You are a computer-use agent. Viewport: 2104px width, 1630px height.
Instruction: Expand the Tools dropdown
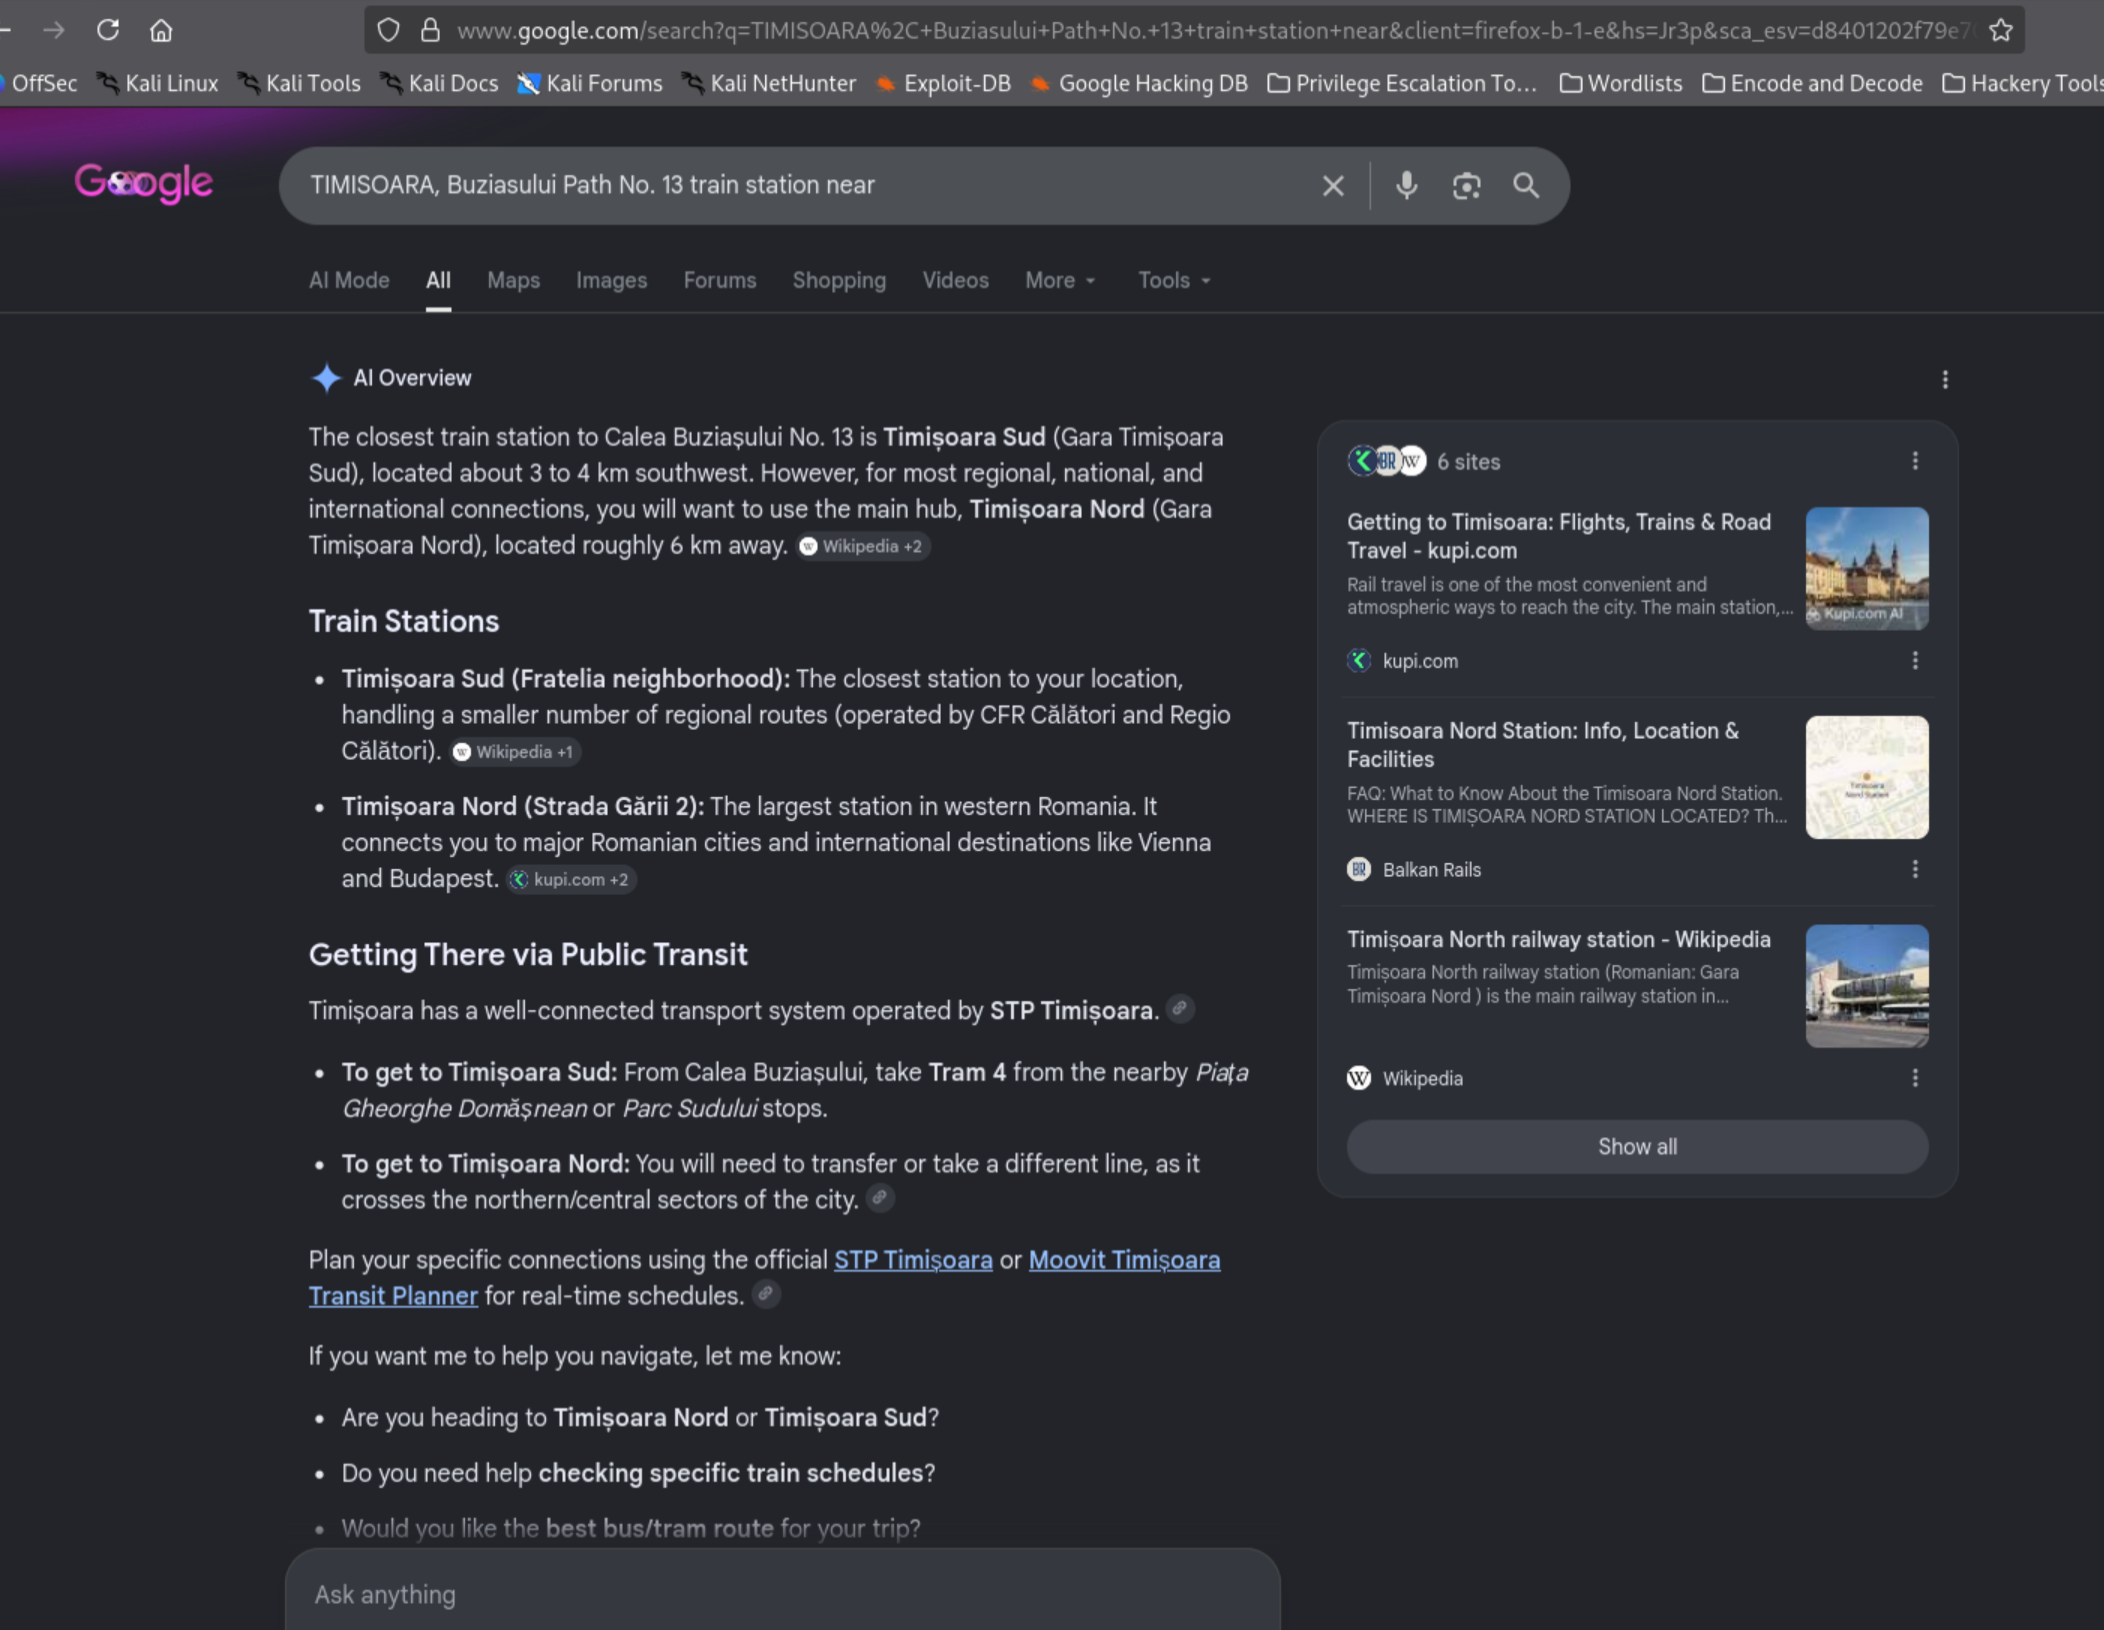1174,280
